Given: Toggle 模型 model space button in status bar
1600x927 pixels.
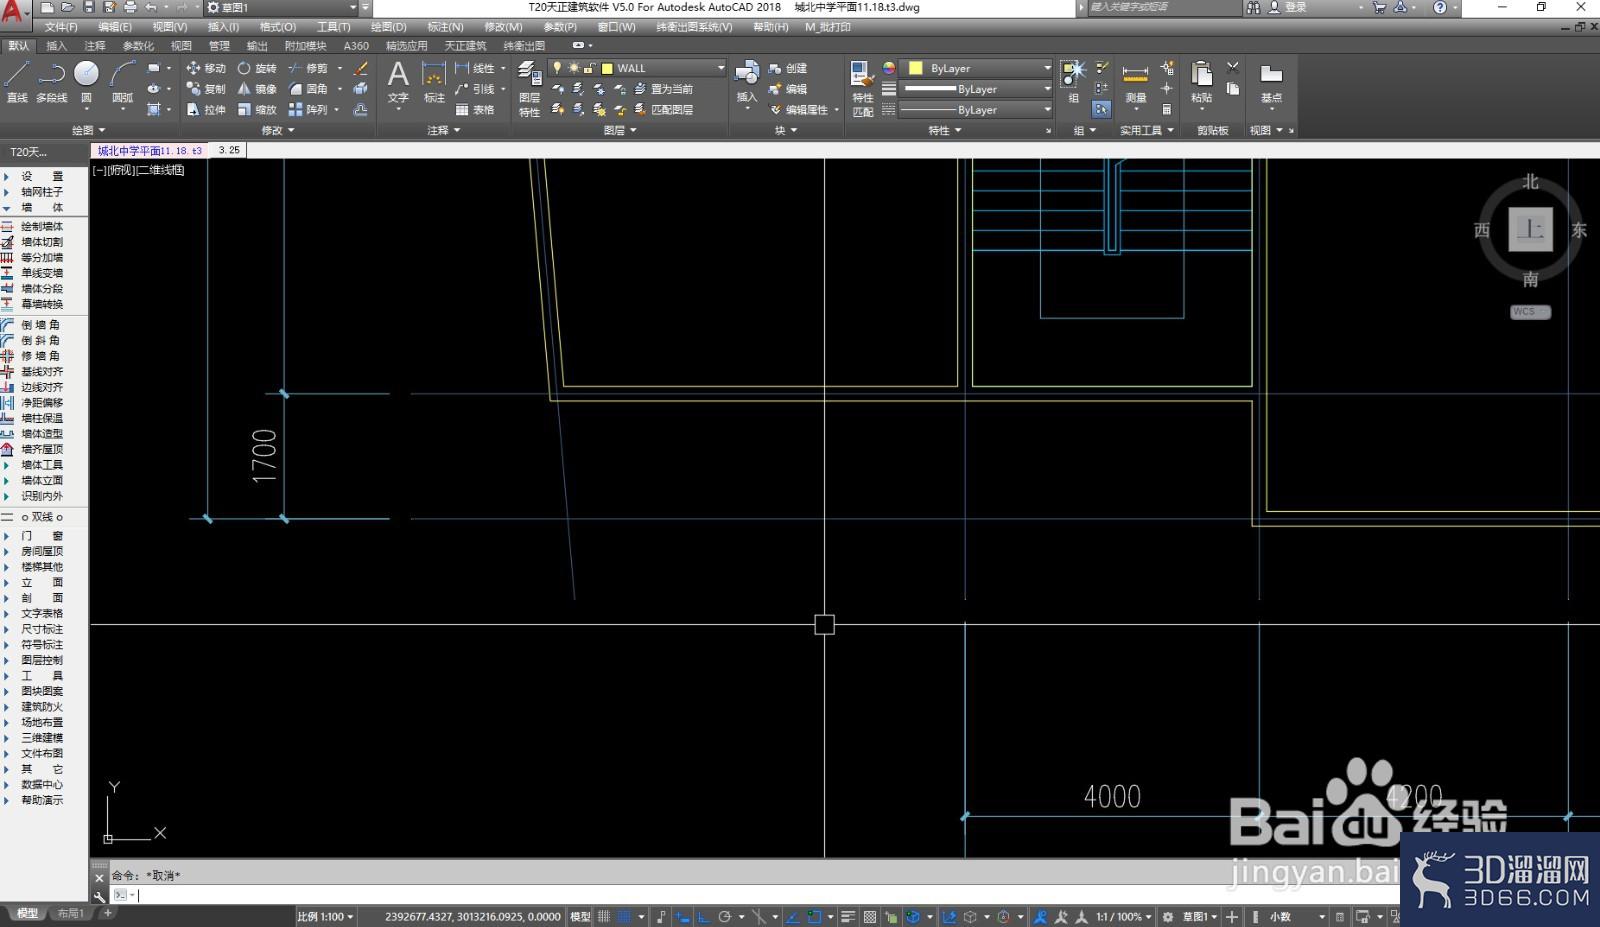Looking at the screenshot, I should point(580,916).
